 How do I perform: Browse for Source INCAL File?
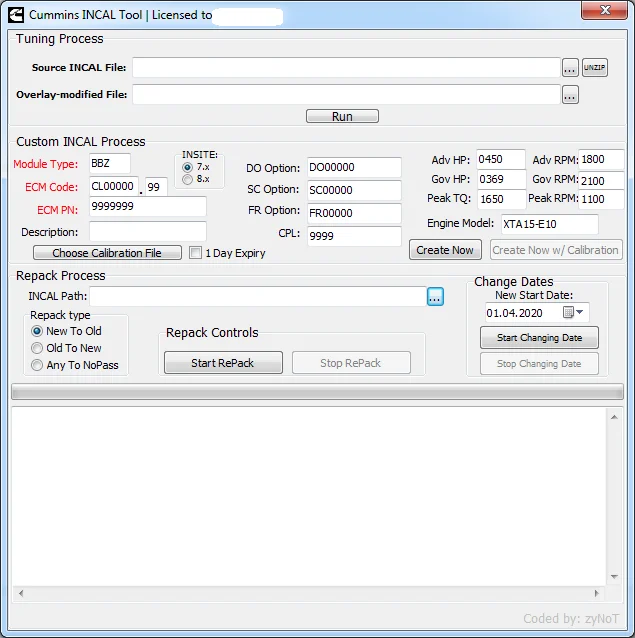point(570,68)
